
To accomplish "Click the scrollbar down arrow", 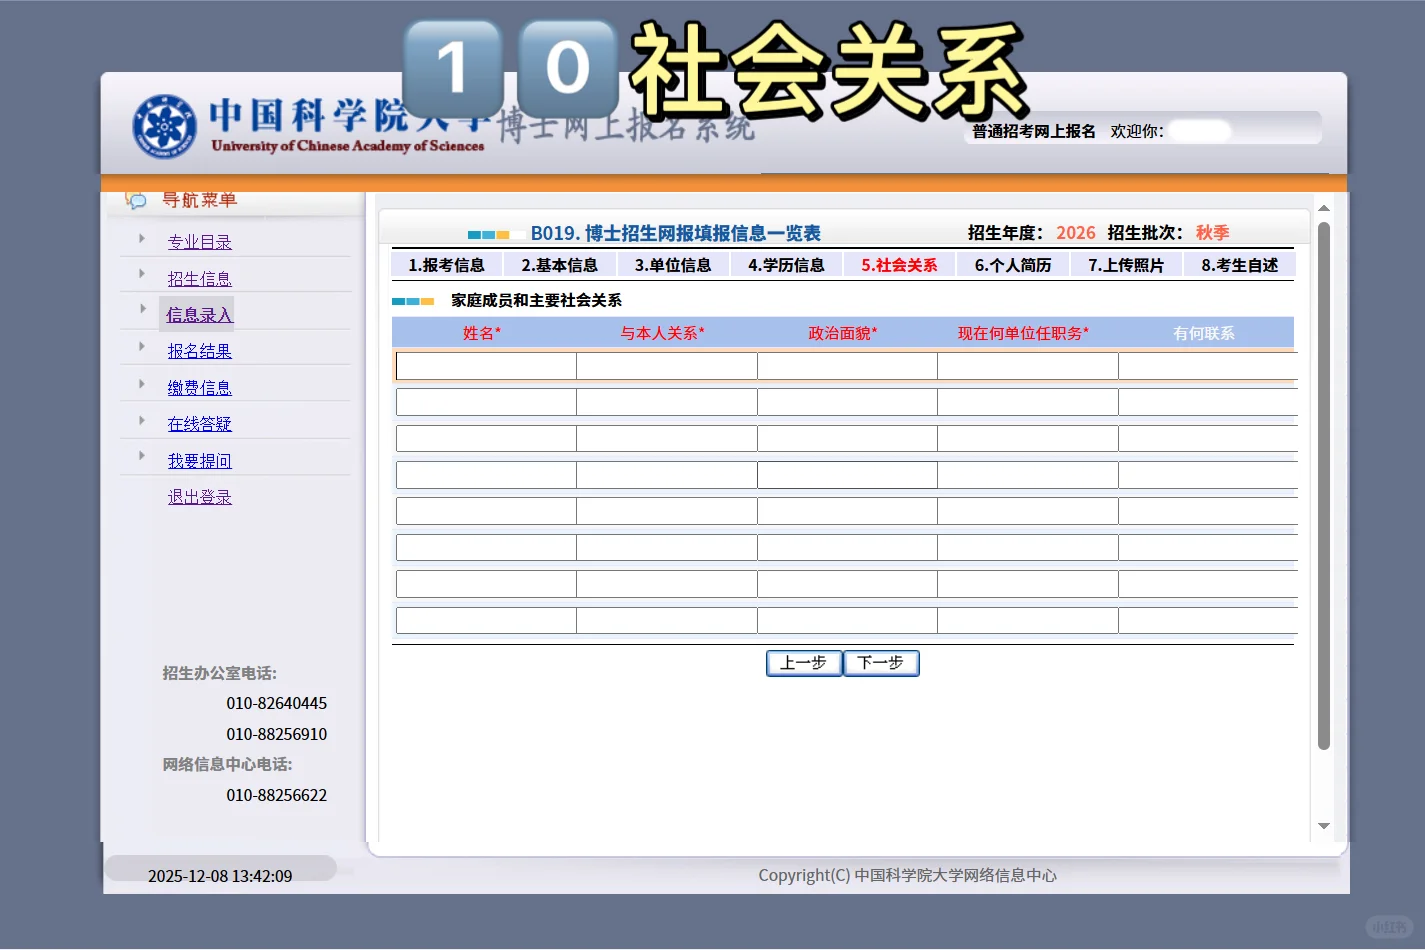I will [x=1324, y=826].
